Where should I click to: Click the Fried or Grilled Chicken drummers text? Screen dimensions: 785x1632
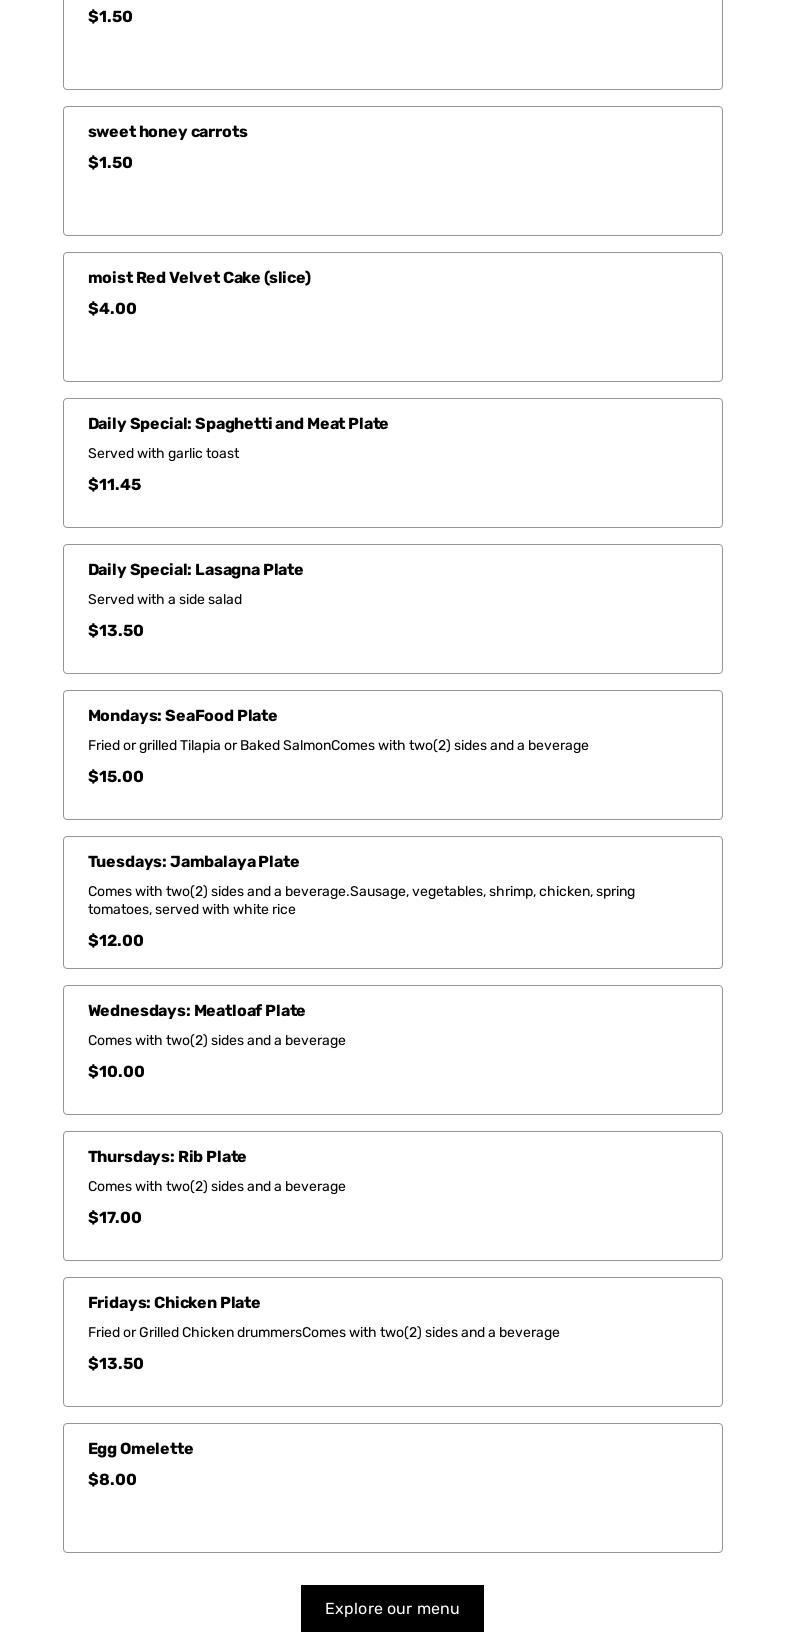pyautogui.click(x=323, y=1332)
